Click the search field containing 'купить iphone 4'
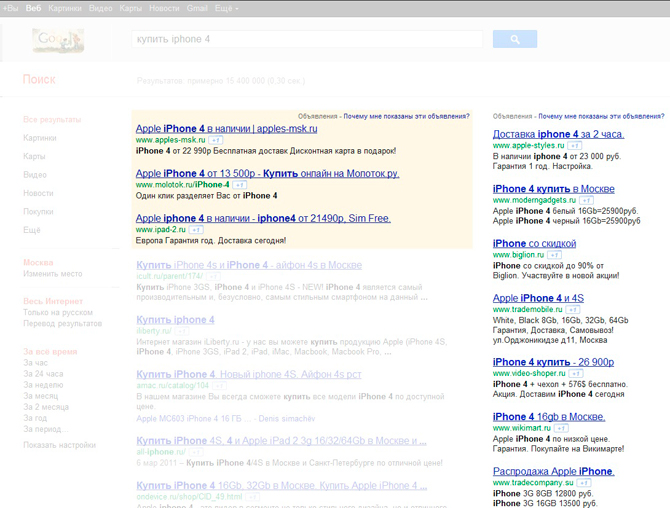This screenshot has width=670, height=508. pos(307,39)
